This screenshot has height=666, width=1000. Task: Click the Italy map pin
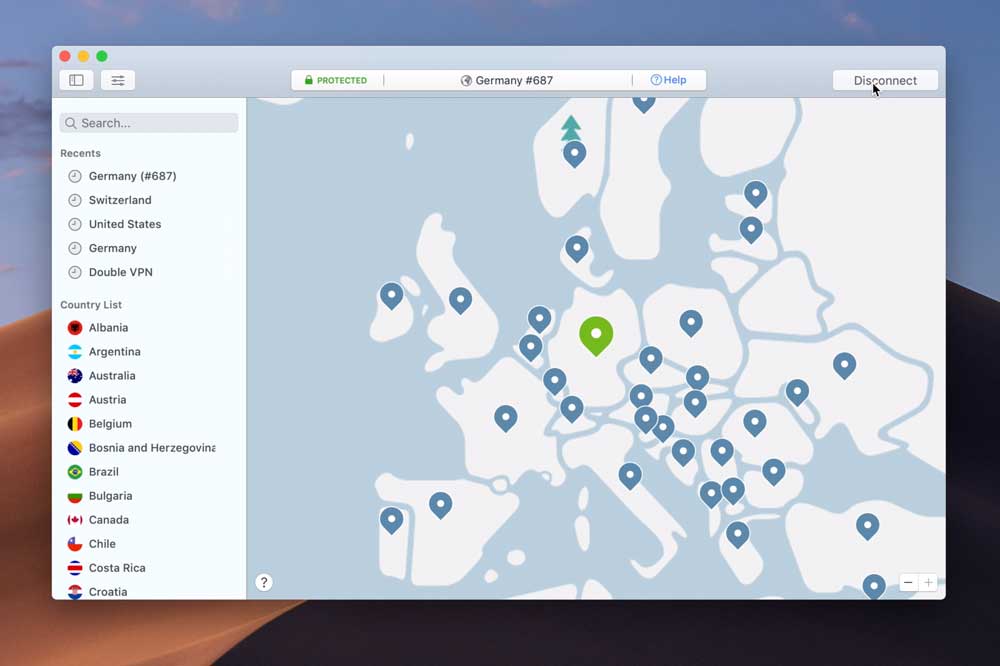630,476
